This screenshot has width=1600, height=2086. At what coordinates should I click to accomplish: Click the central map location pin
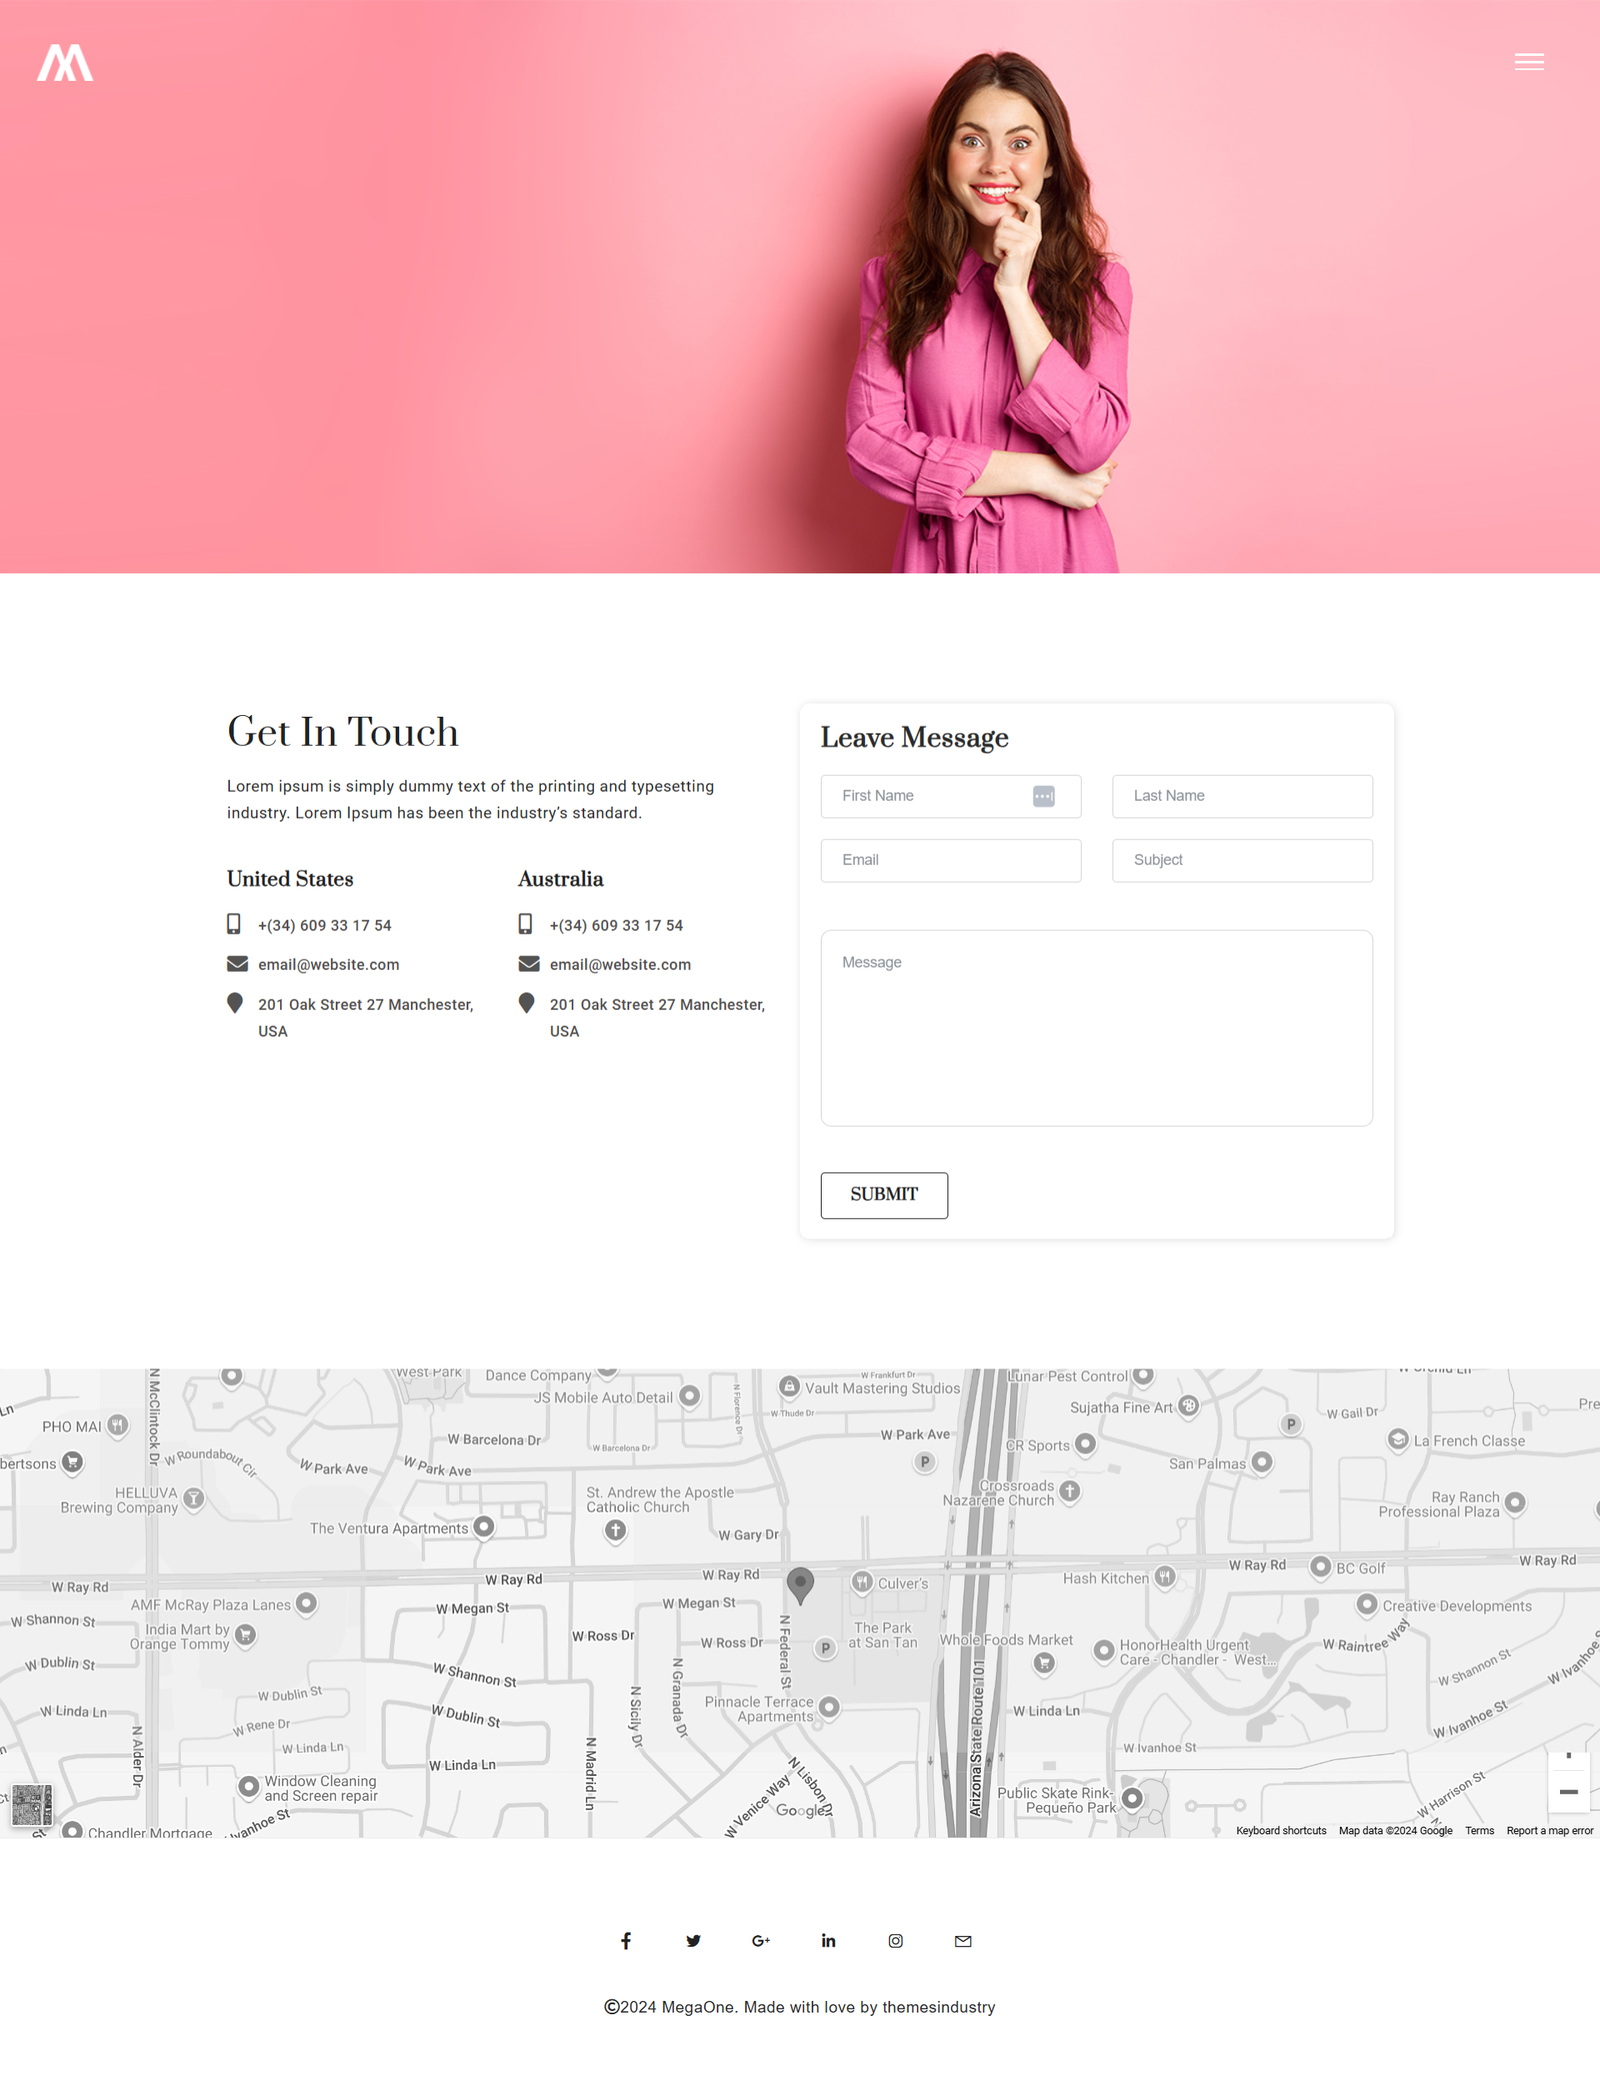pos(800,1585)
